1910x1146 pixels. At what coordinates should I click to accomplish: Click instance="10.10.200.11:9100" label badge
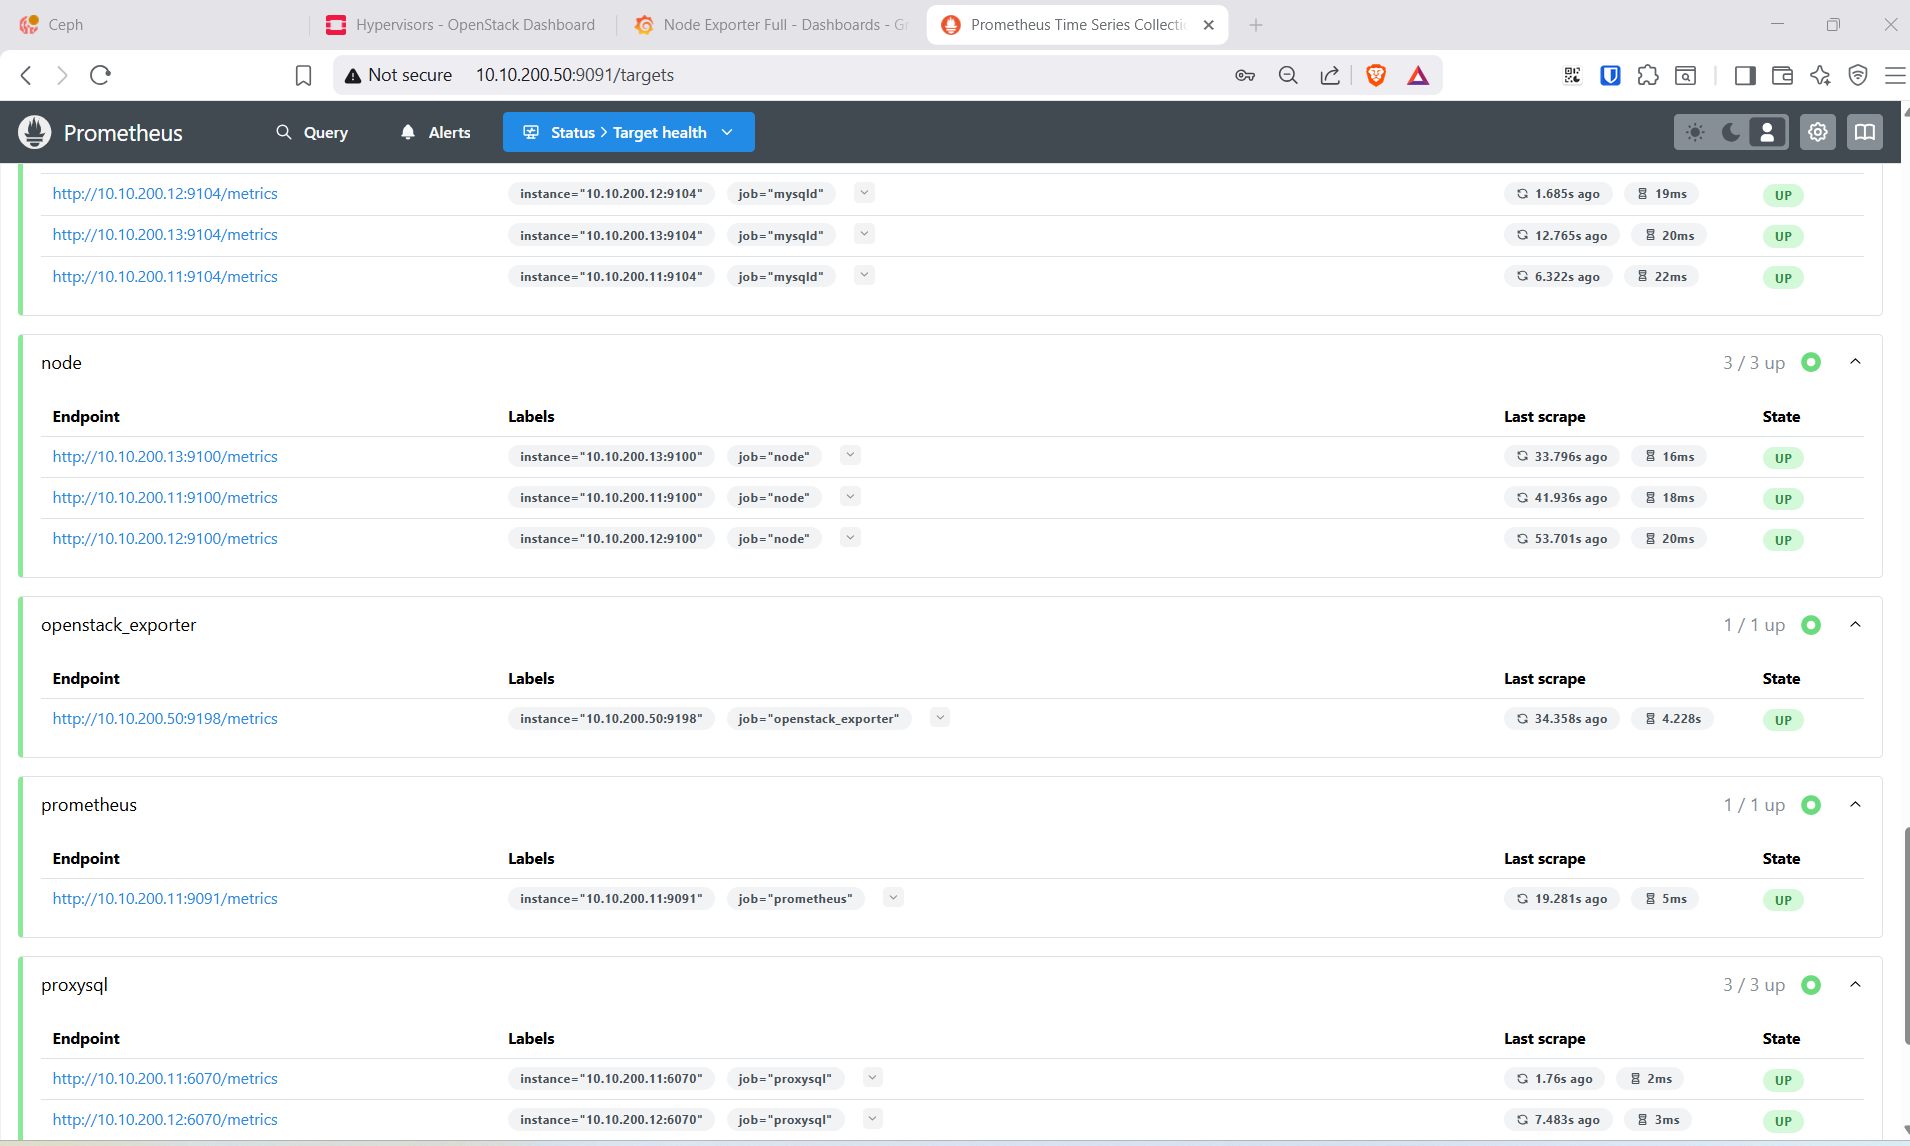coord(611,498)
